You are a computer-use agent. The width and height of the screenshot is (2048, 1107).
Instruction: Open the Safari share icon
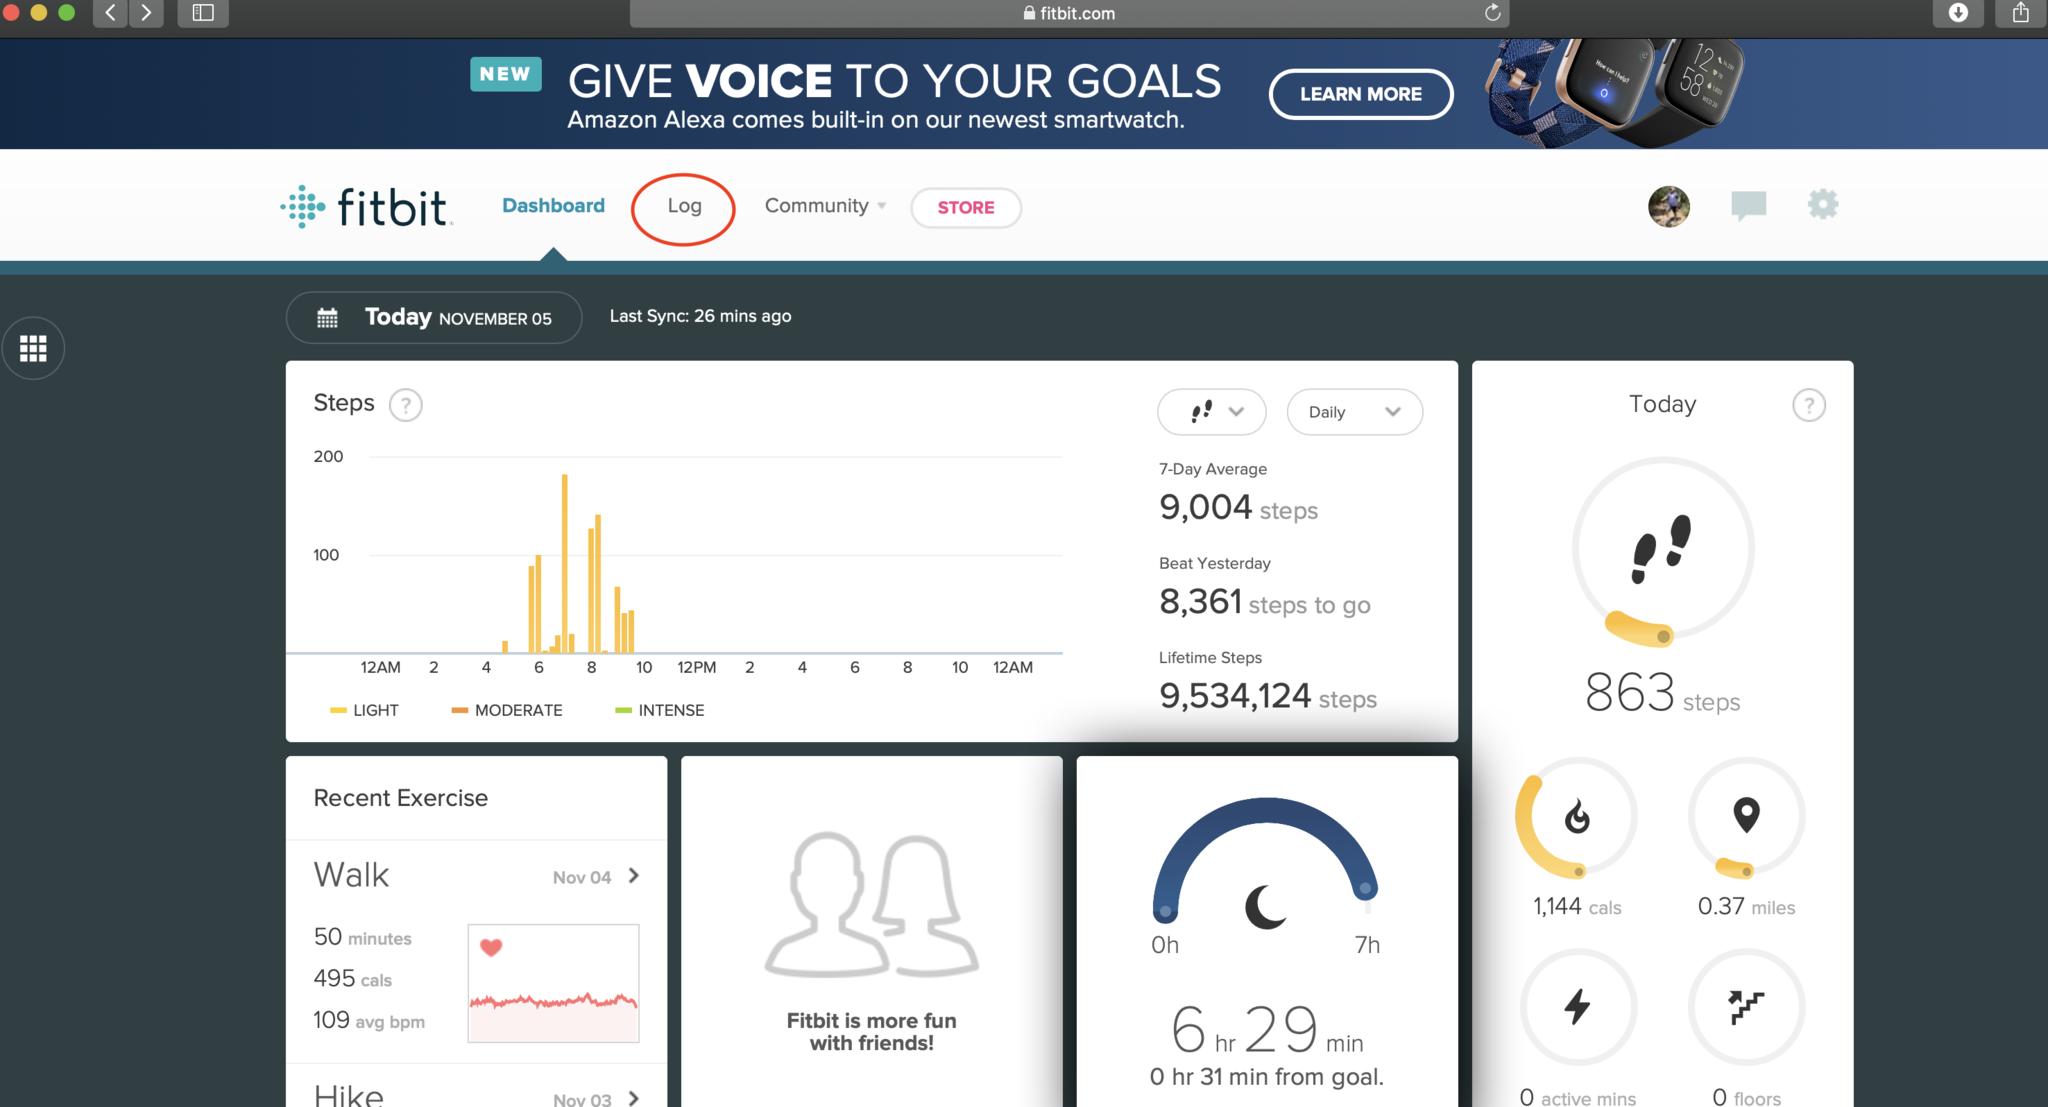(2021, 13)
